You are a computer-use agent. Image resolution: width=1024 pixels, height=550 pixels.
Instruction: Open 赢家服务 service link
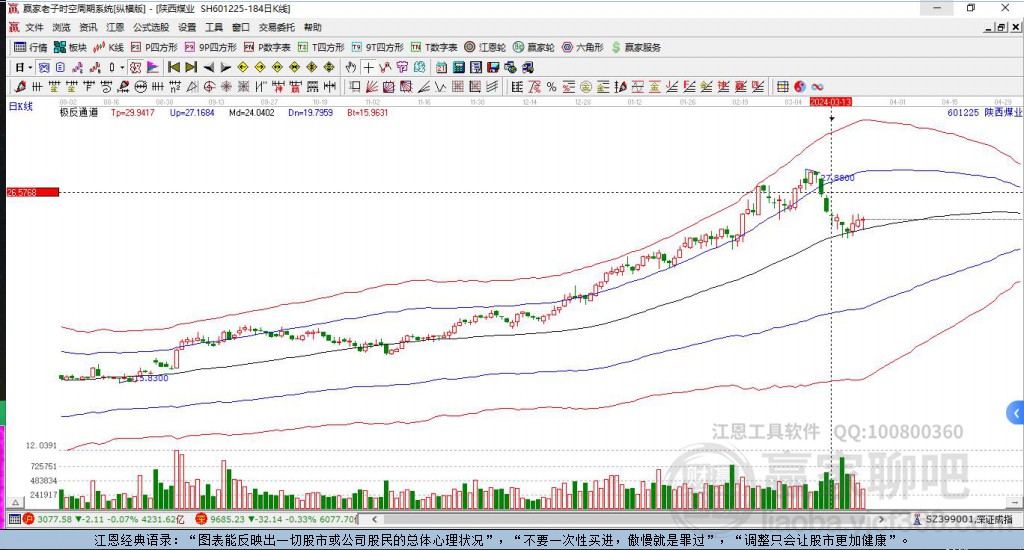point(636,47)
